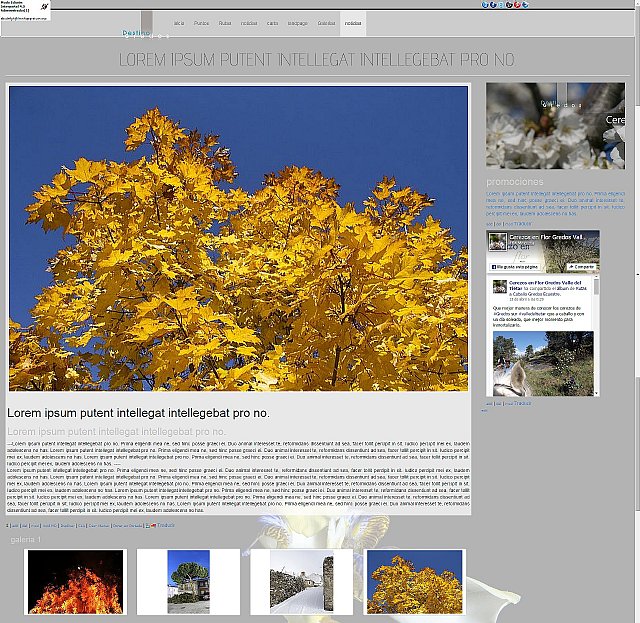The width and height of the screenshot is (640, 623).
Task: Click the Facebook widget scroll up arrow
Action: tap(597, 278)
